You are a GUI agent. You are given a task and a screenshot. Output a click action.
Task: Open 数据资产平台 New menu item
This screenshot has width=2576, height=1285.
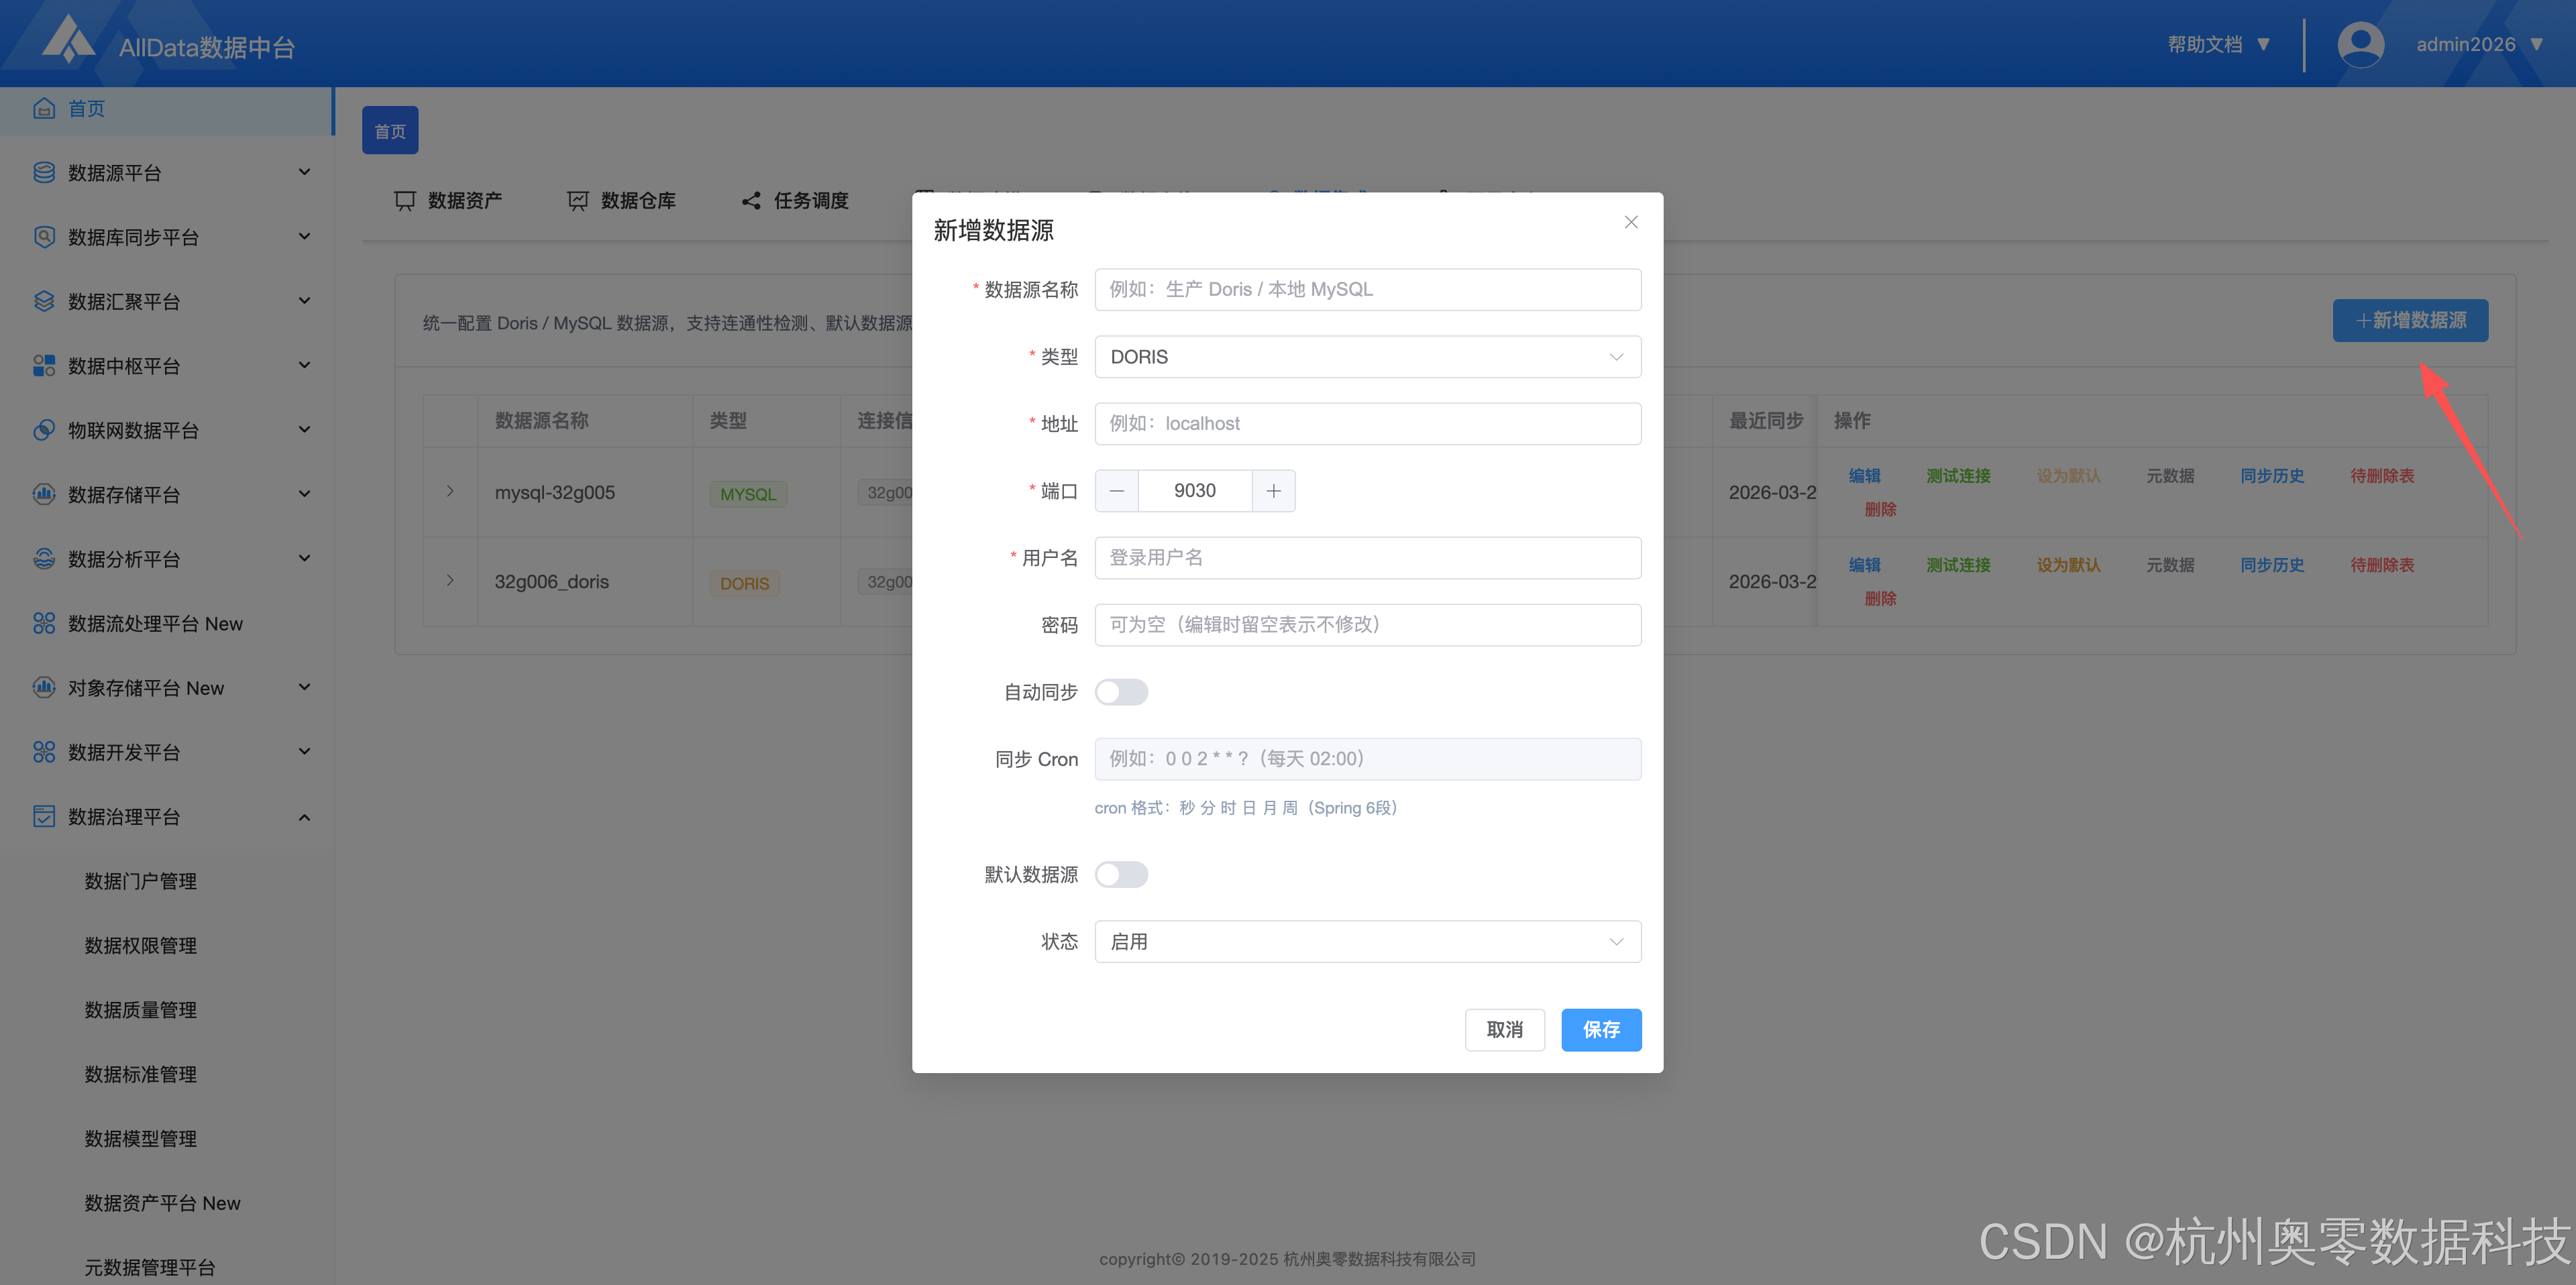coord(162,1203)
